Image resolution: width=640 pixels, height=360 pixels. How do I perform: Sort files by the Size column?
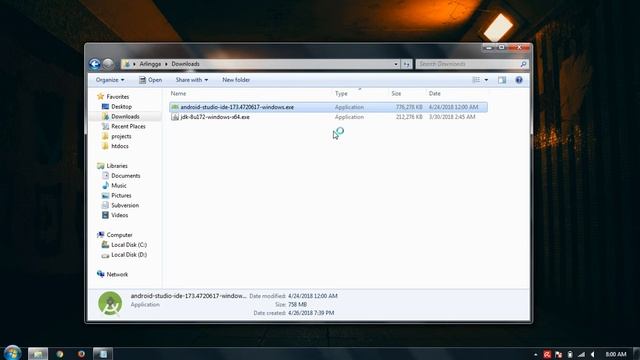pyautogui.click(x=396, y=93)
